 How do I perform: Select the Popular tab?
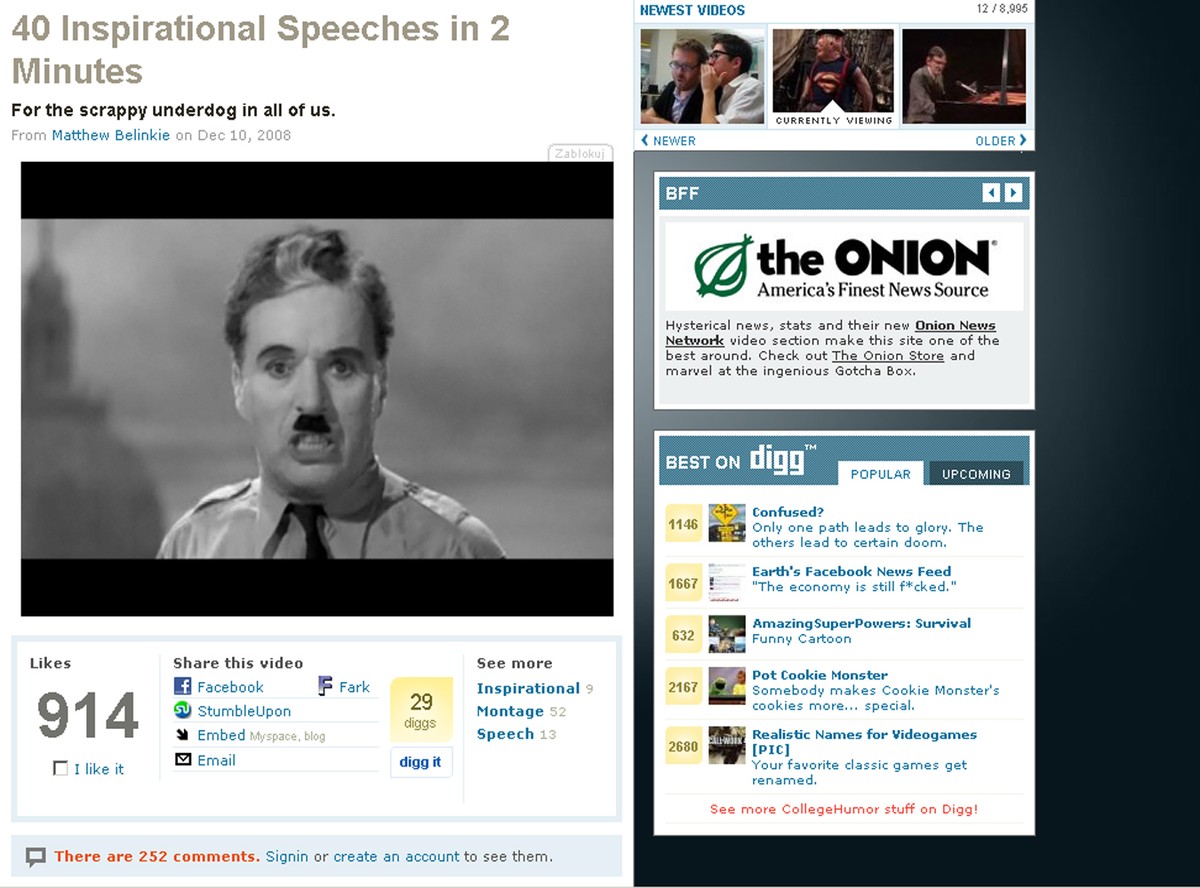click(880, 474)
